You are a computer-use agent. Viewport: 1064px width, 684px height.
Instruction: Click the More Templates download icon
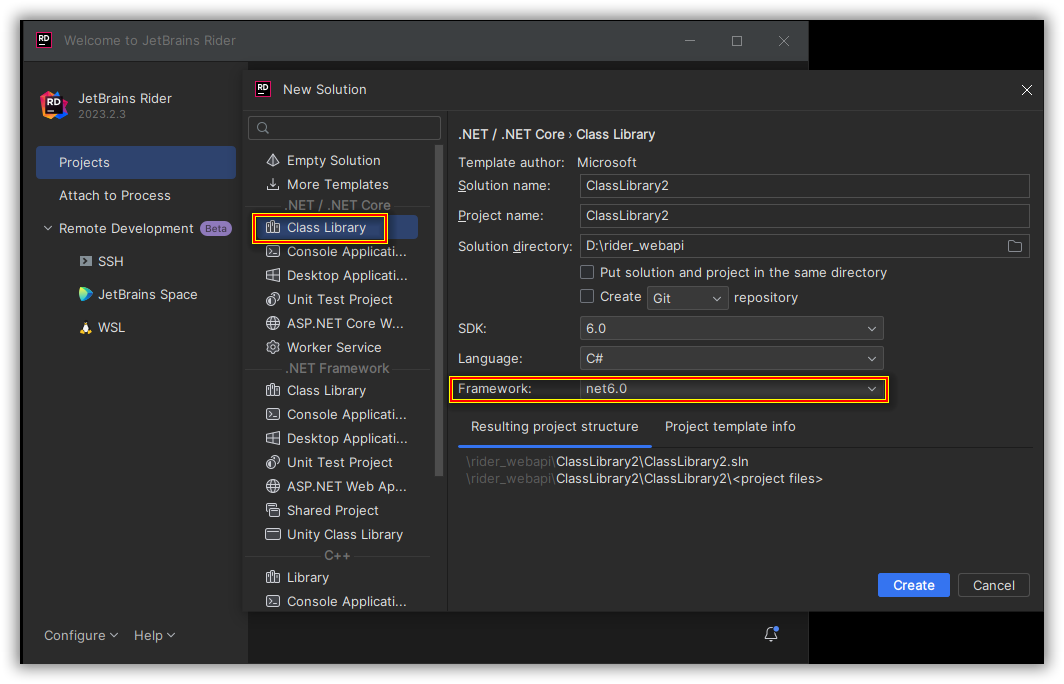[273, 184]
